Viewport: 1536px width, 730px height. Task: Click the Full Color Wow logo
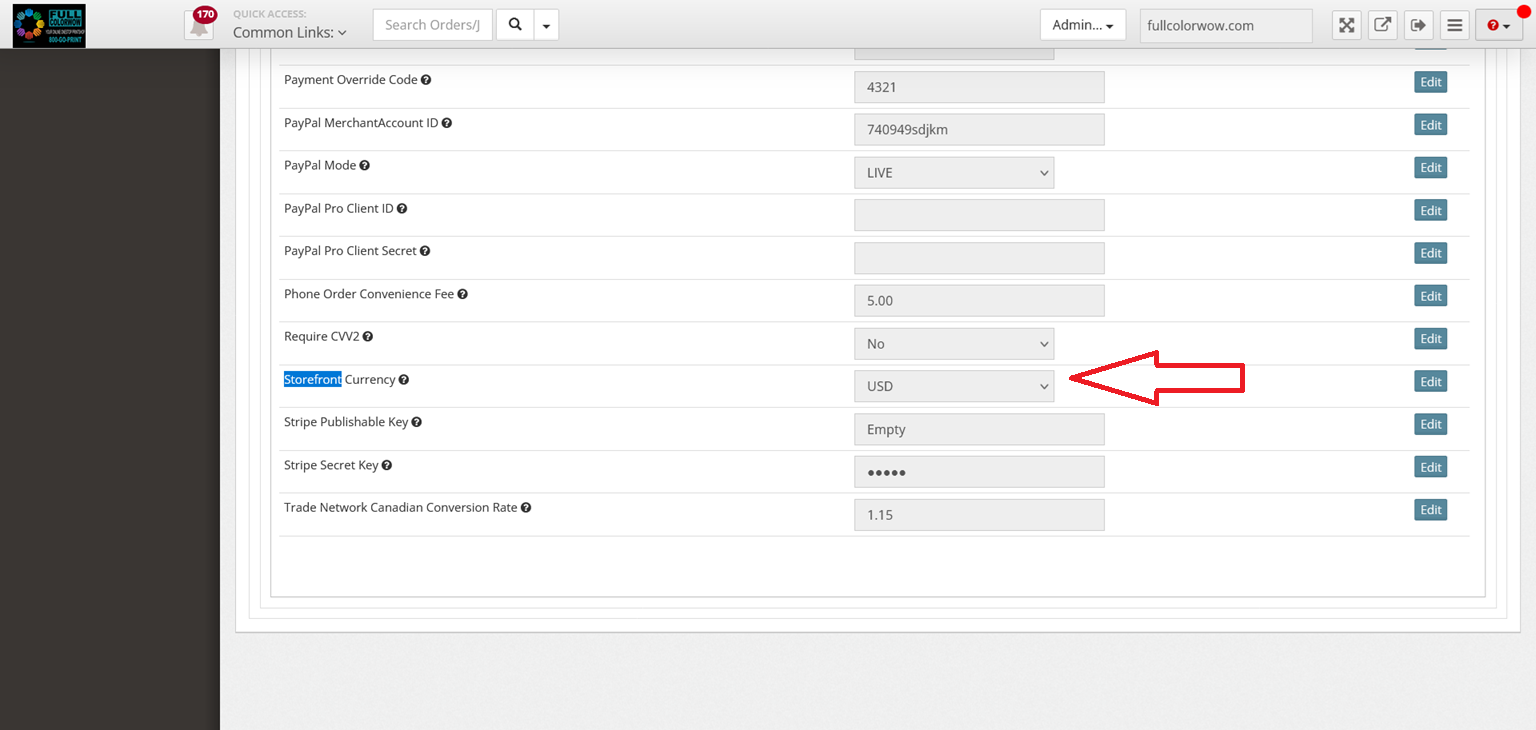[49, 25]
